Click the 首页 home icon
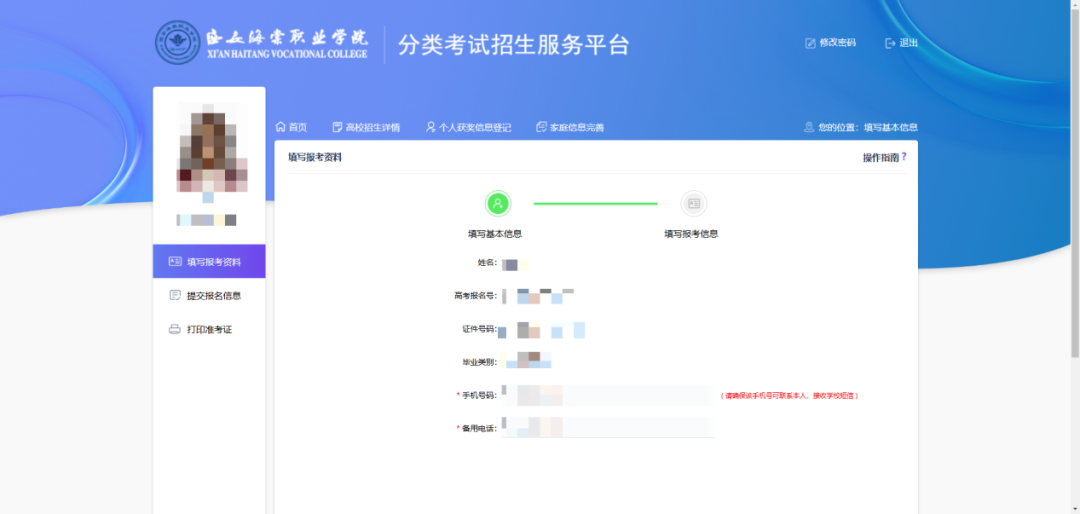Screen dimensions: 1080x514 [x=280, y=127]
